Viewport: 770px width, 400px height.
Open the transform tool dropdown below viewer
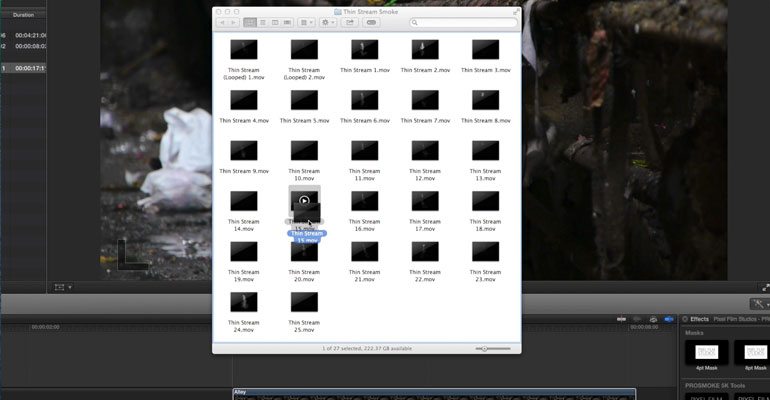click(x=63, y=287)
